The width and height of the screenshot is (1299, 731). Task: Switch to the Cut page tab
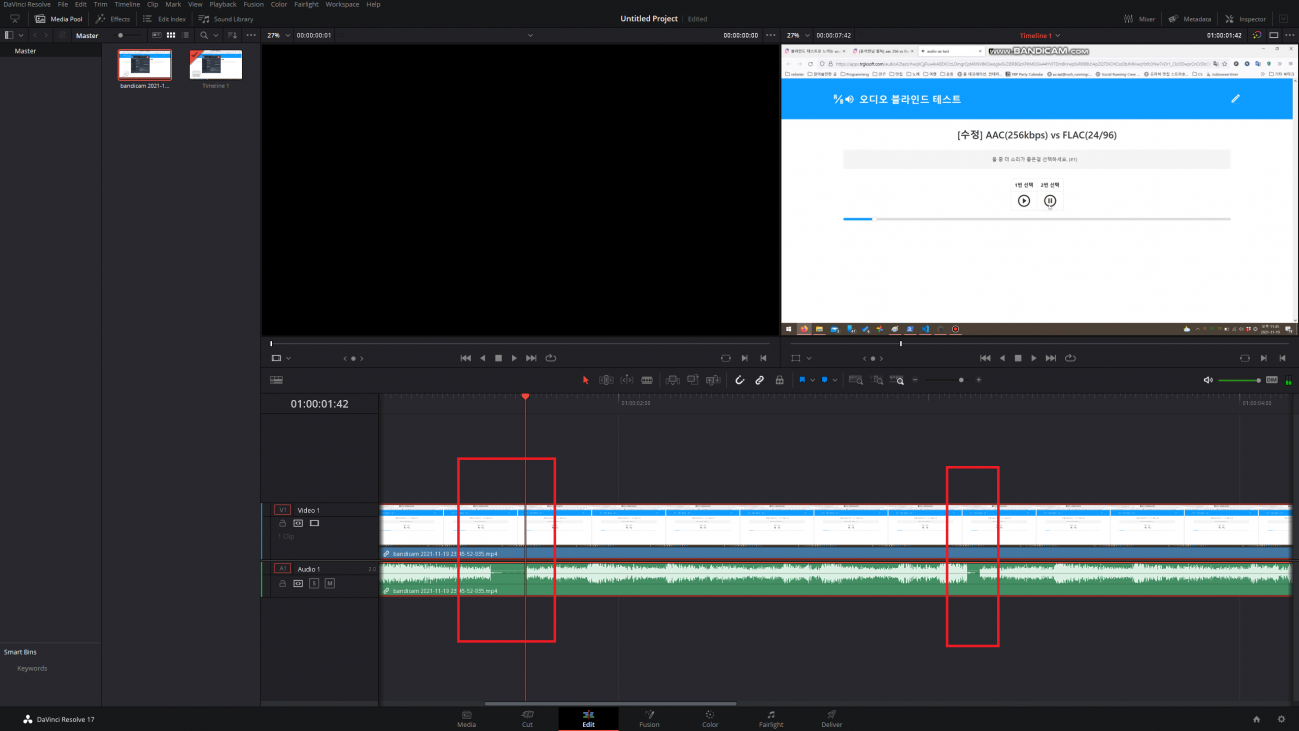pyautogui.click(x=527, y=718)
